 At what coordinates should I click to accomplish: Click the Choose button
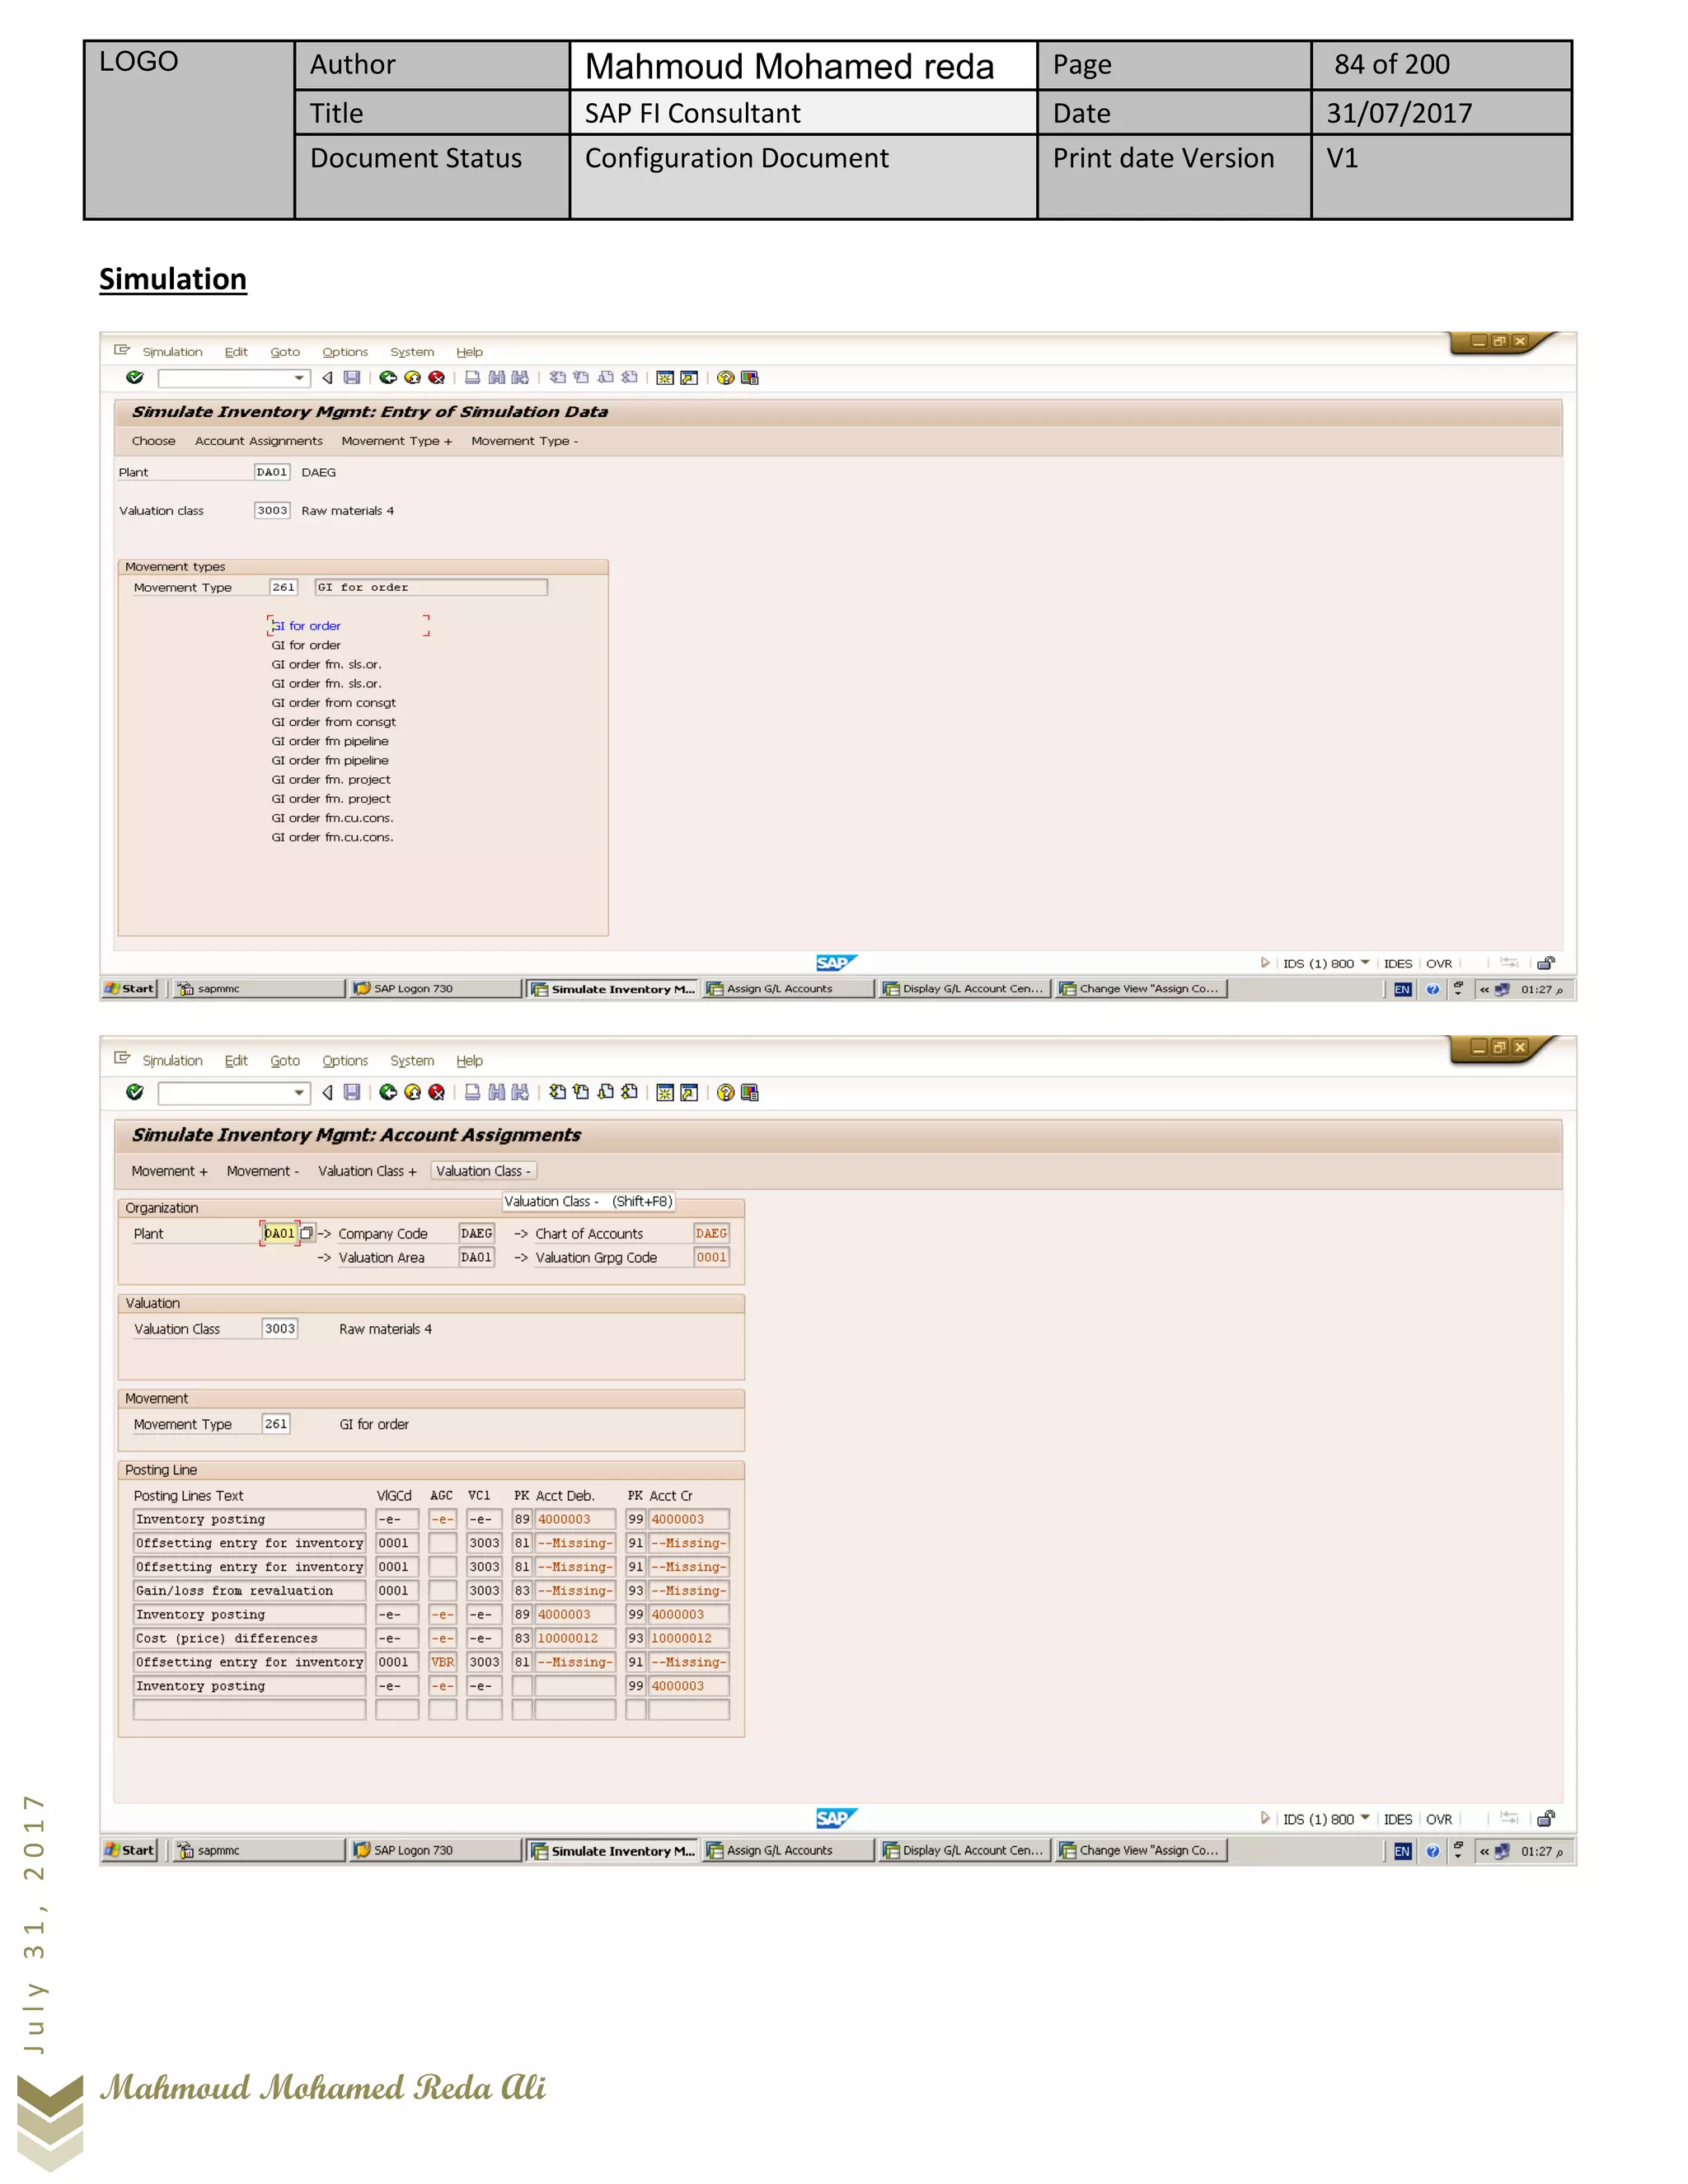point(153,441)
